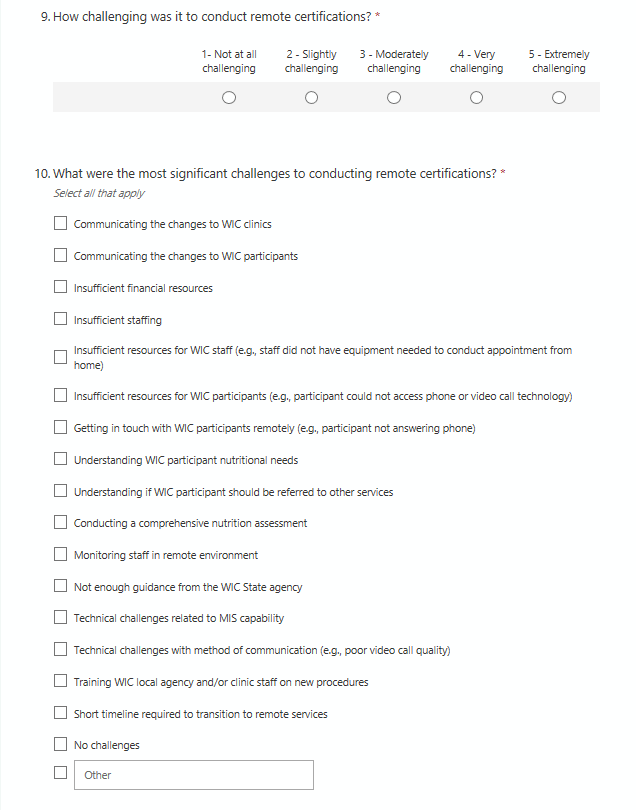The width and height of the screenshot is (636, 810).
Task: Tick "Communicating the changes to WIC participants"
Action: pos(61,256)
